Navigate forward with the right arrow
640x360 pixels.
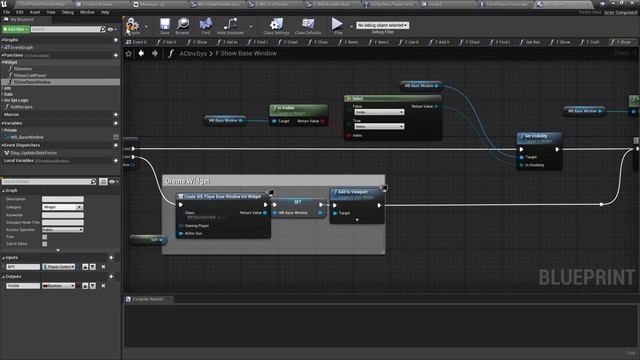[x=155, y=53]
